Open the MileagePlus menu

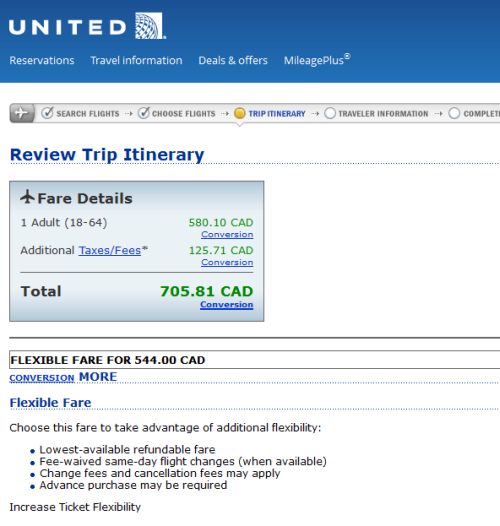(317, 60)
